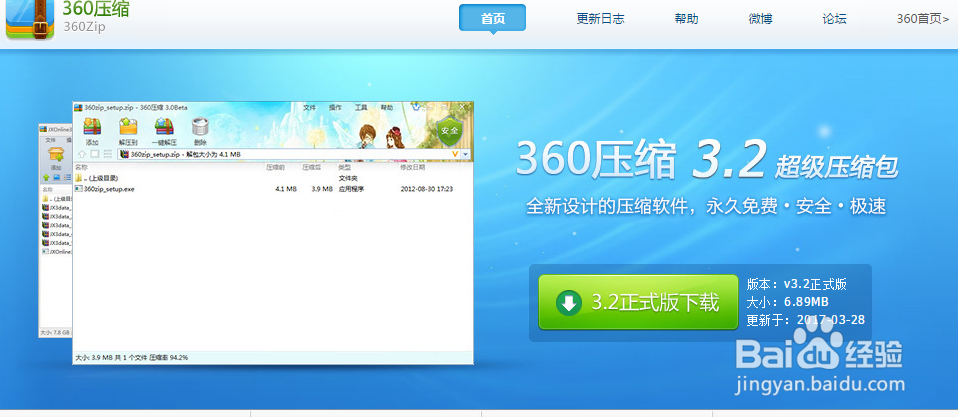
Task: Click the large-icon view button beside path bar
Action: [x=95, y=154]
